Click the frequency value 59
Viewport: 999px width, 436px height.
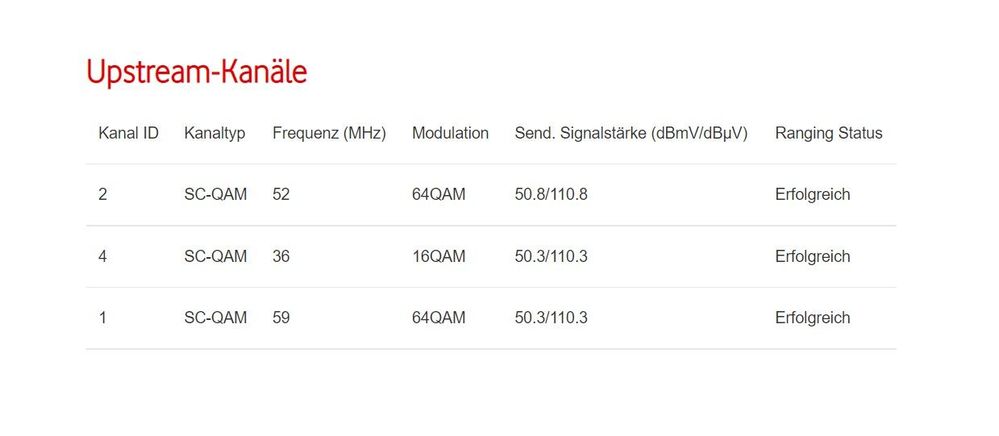point(281,318)
